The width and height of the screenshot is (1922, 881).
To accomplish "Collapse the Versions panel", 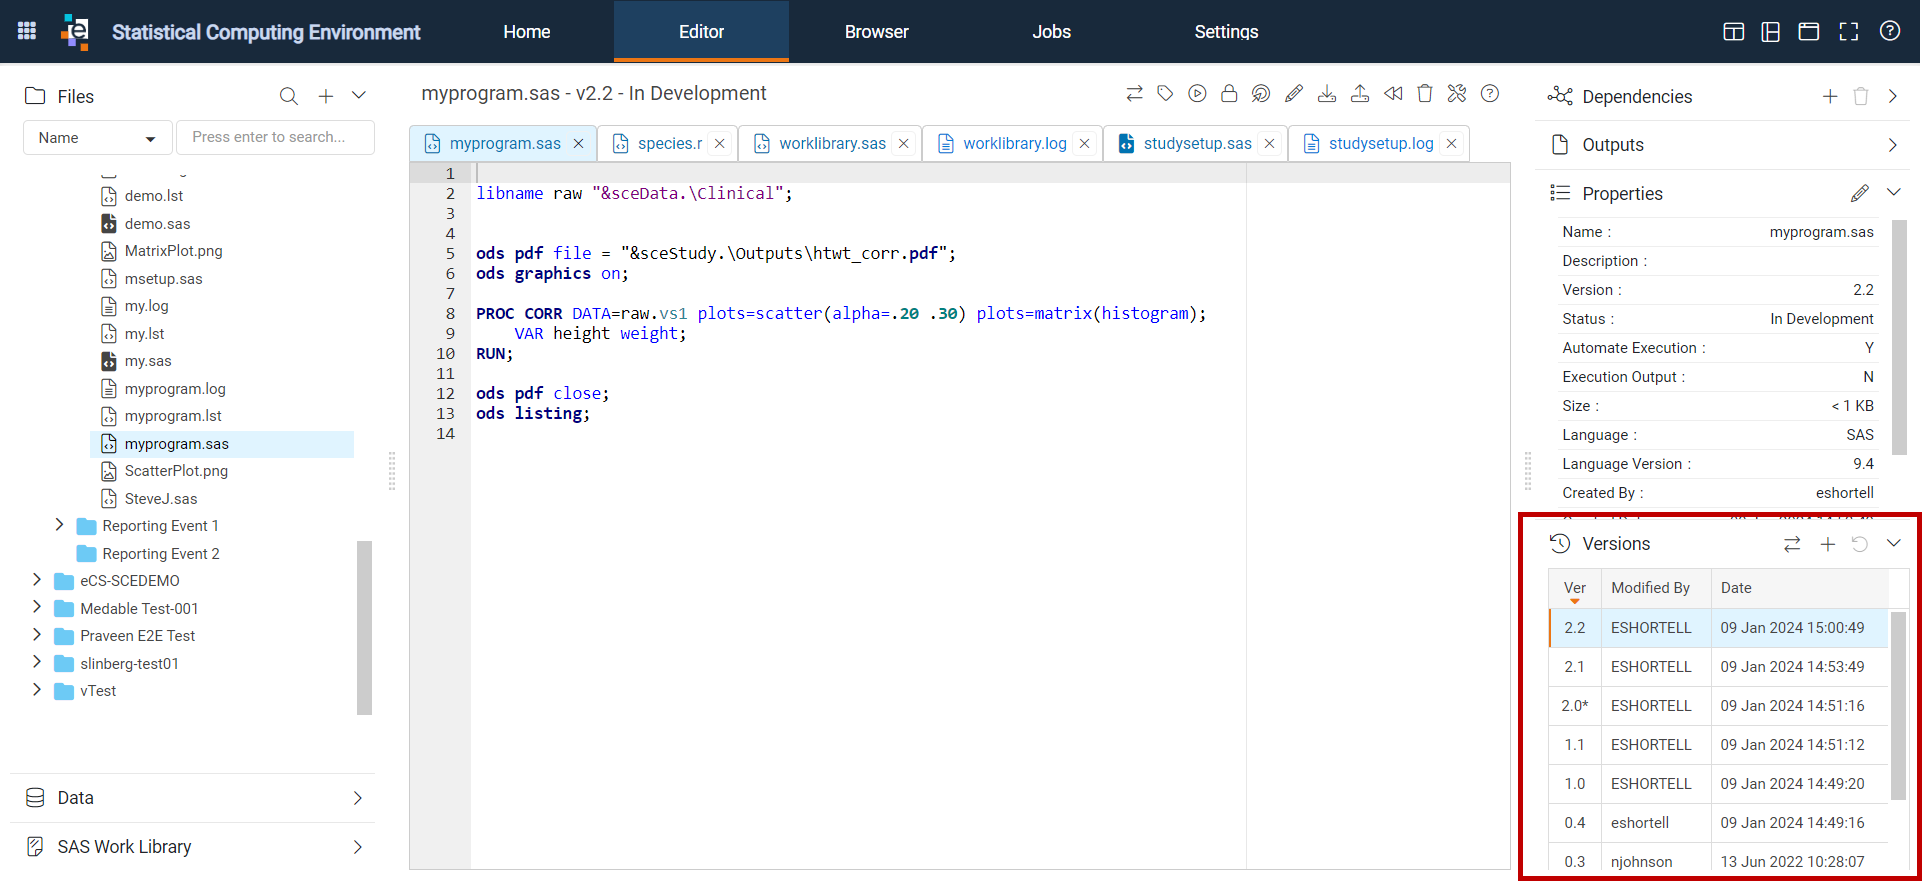I will 1894,543.
